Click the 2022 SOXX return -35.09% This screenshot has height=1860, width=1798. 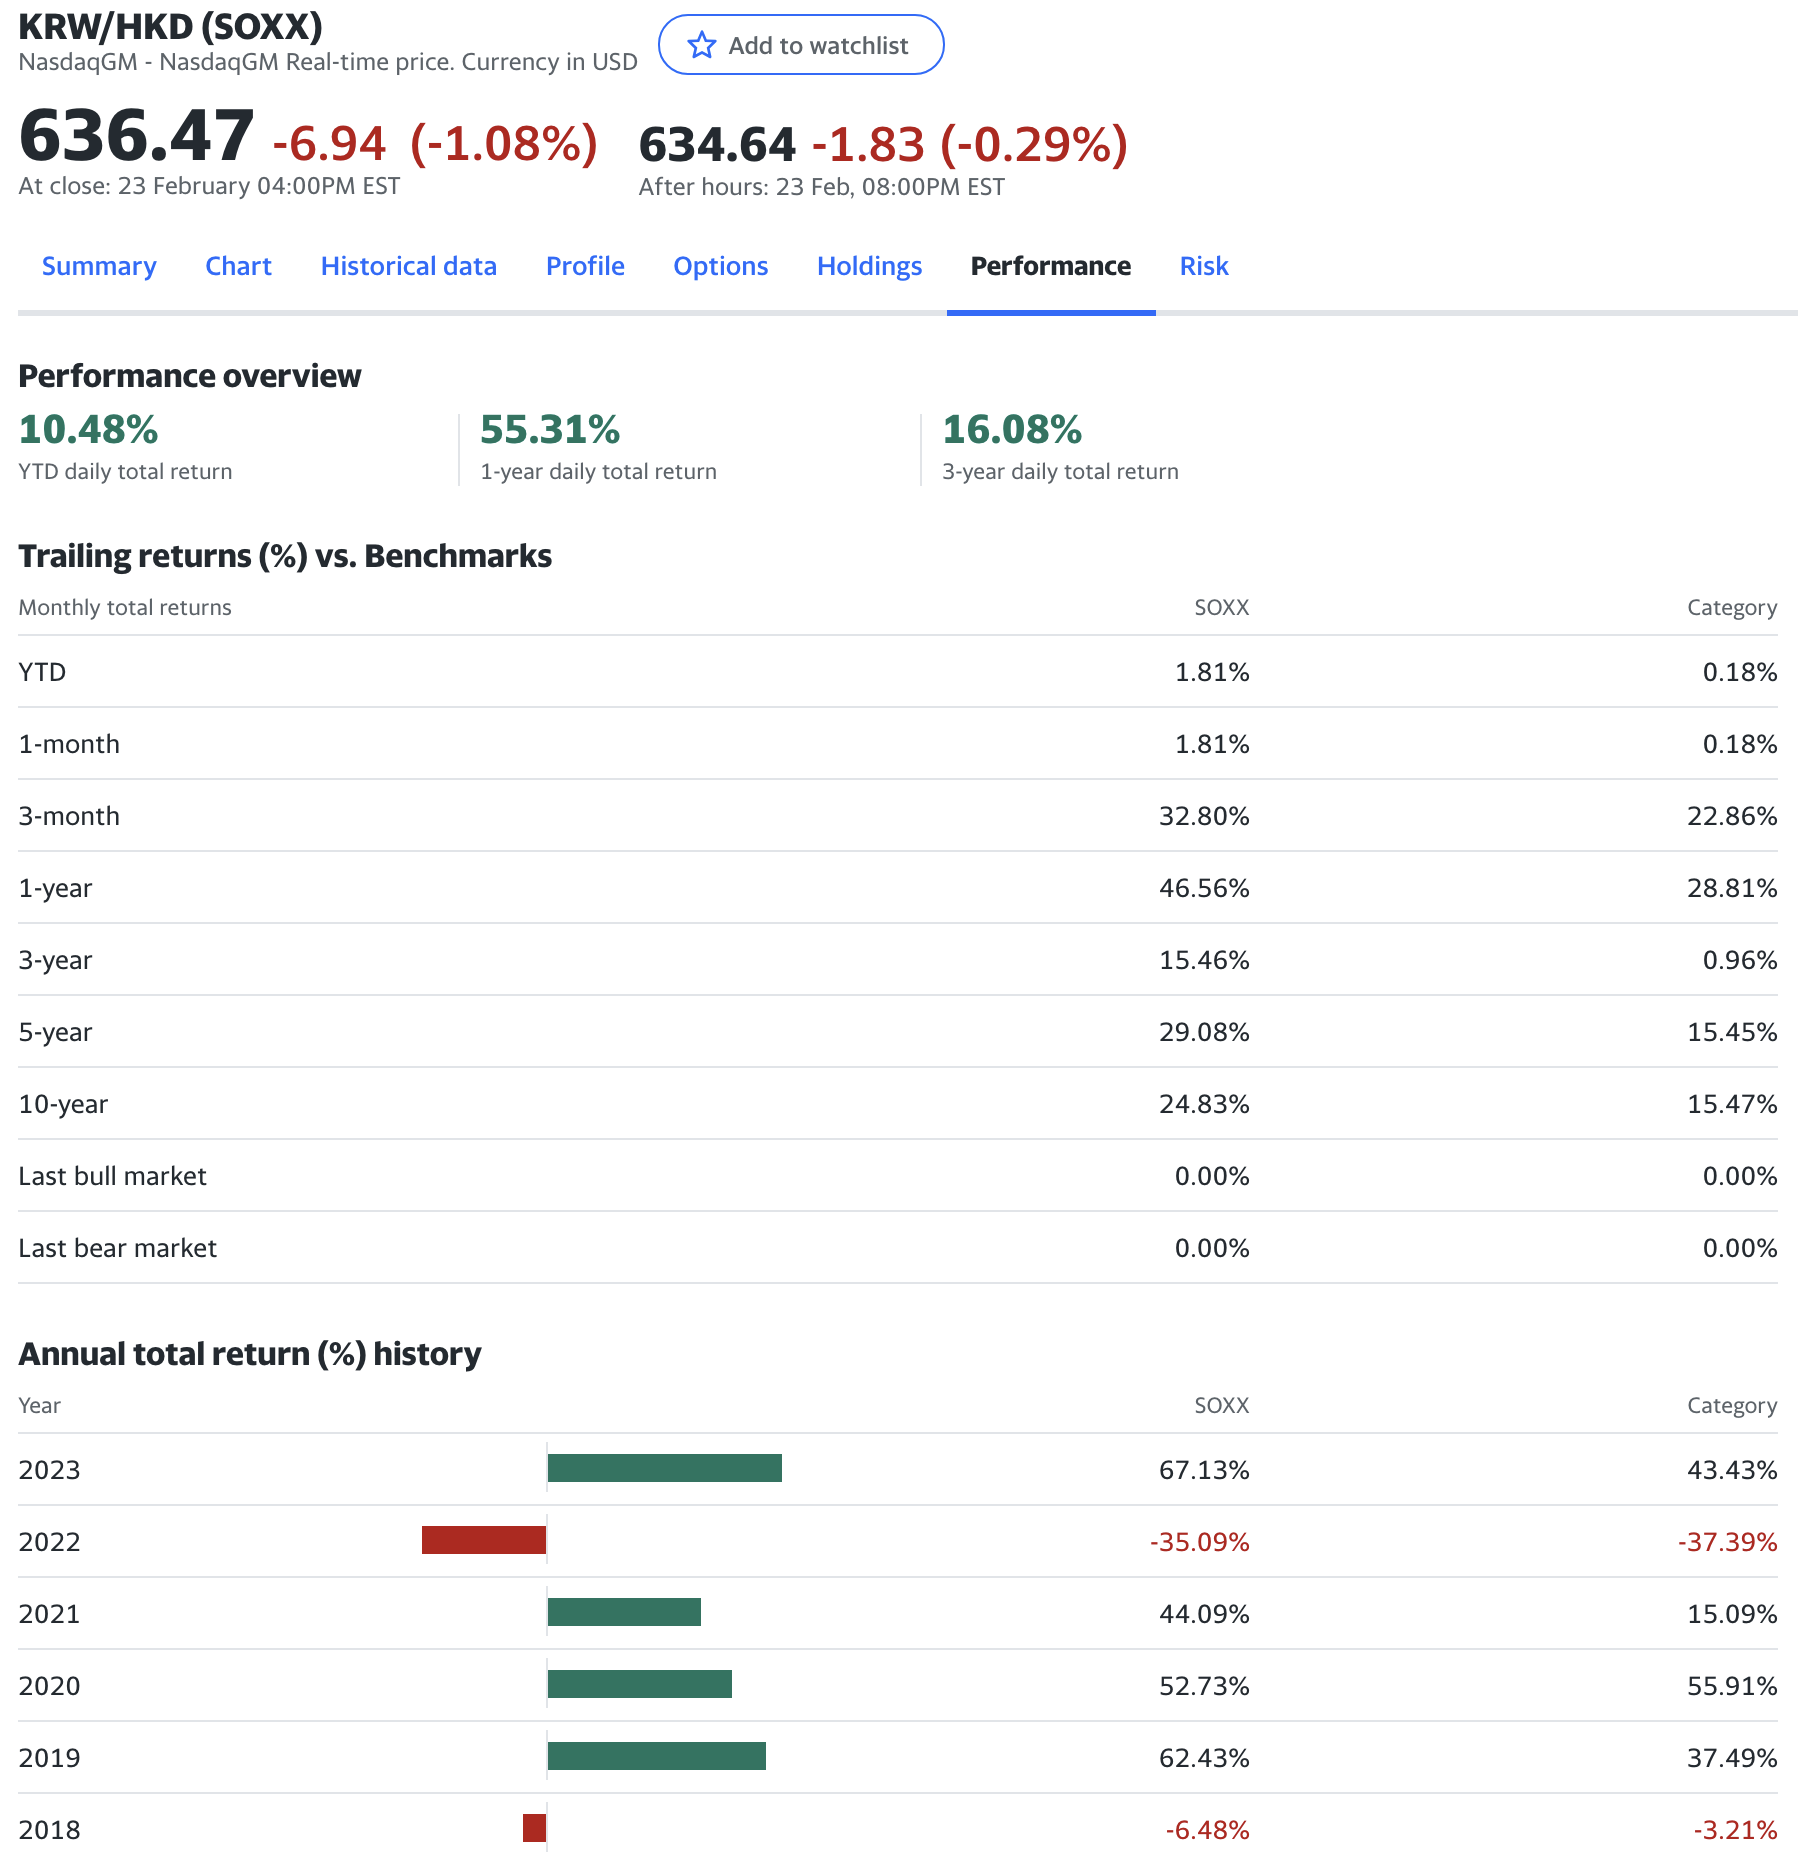1199,1542
